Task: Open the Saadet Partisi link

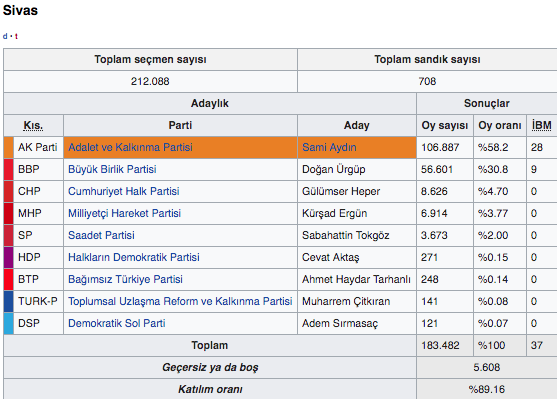Action: [101, 236]
